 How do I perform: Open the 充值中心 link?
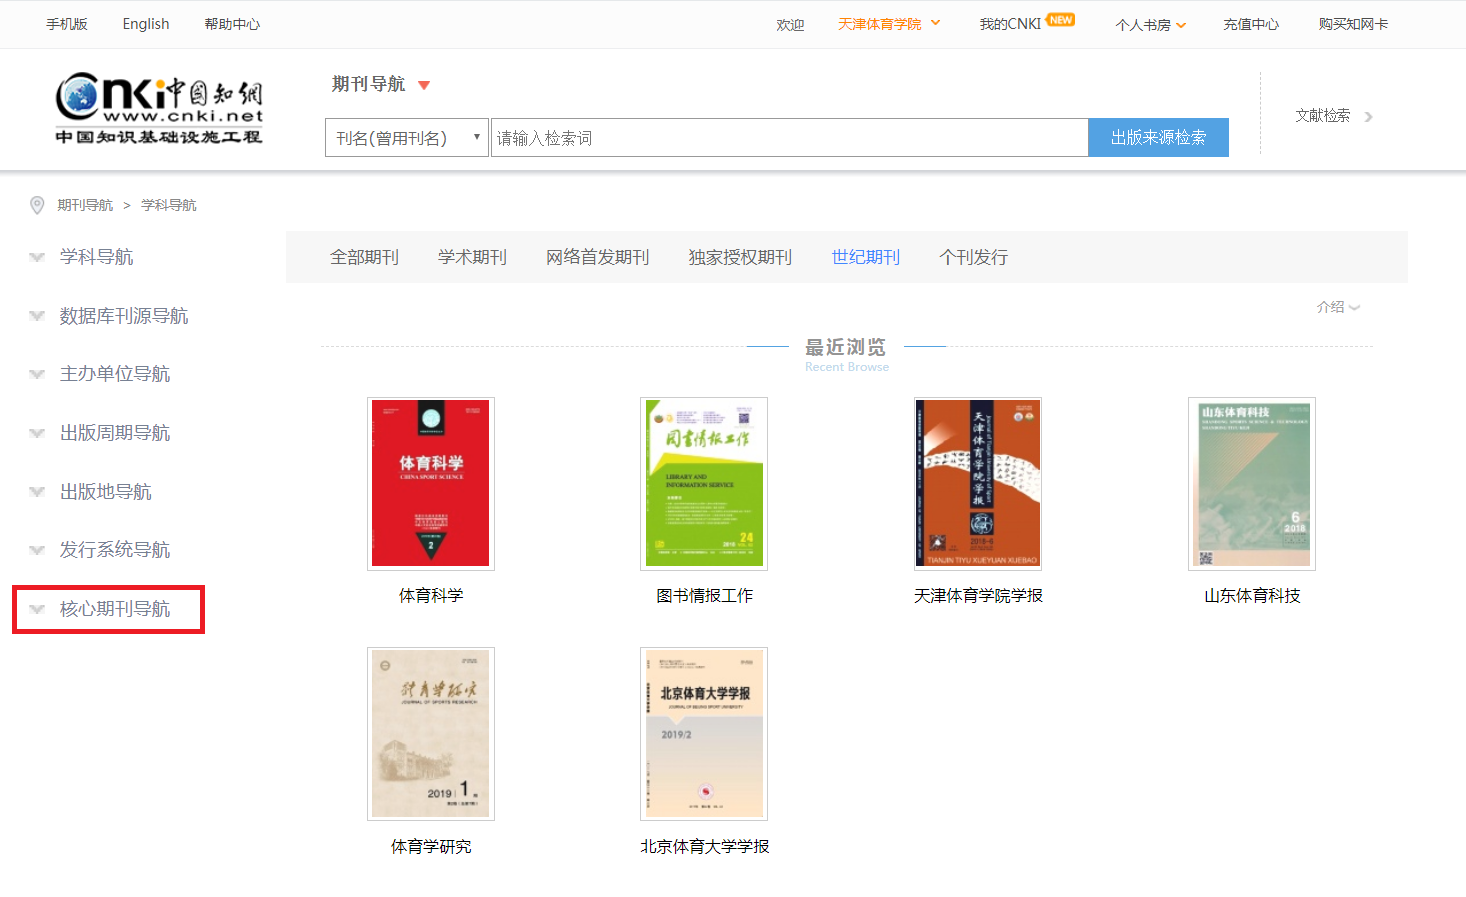1251,24
